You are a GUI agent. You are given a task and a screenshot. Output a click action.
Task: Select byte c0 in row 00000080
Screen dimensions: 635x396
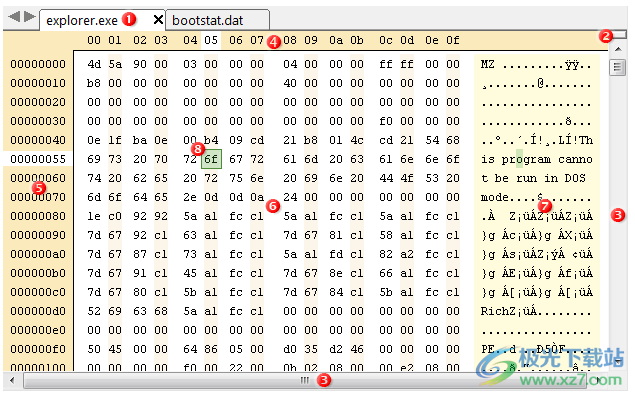[x=115, y=216]
